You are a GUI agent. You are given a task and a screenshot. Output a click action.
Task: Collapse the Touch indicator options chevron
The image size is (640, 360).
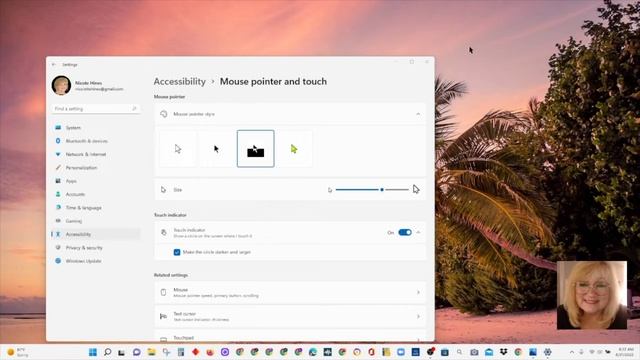coord(418,232)
